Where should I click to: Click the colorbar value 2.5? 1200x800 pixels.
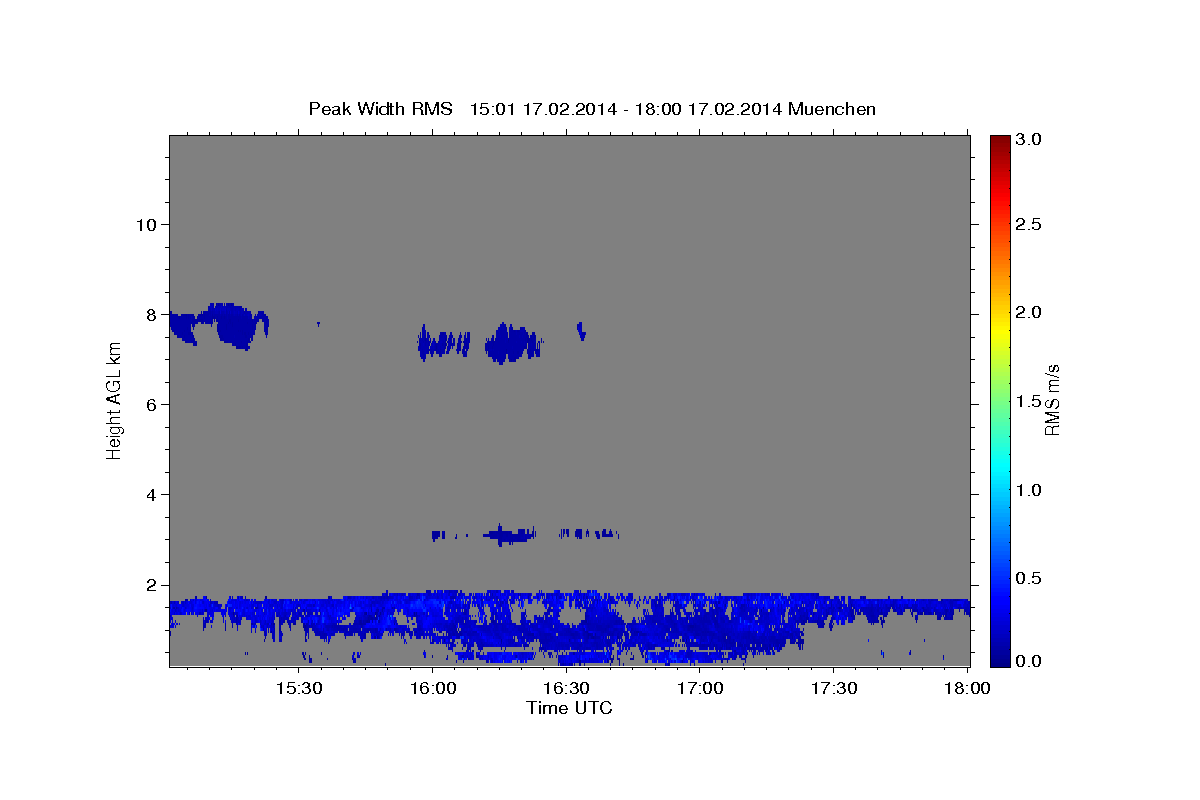1030,224
